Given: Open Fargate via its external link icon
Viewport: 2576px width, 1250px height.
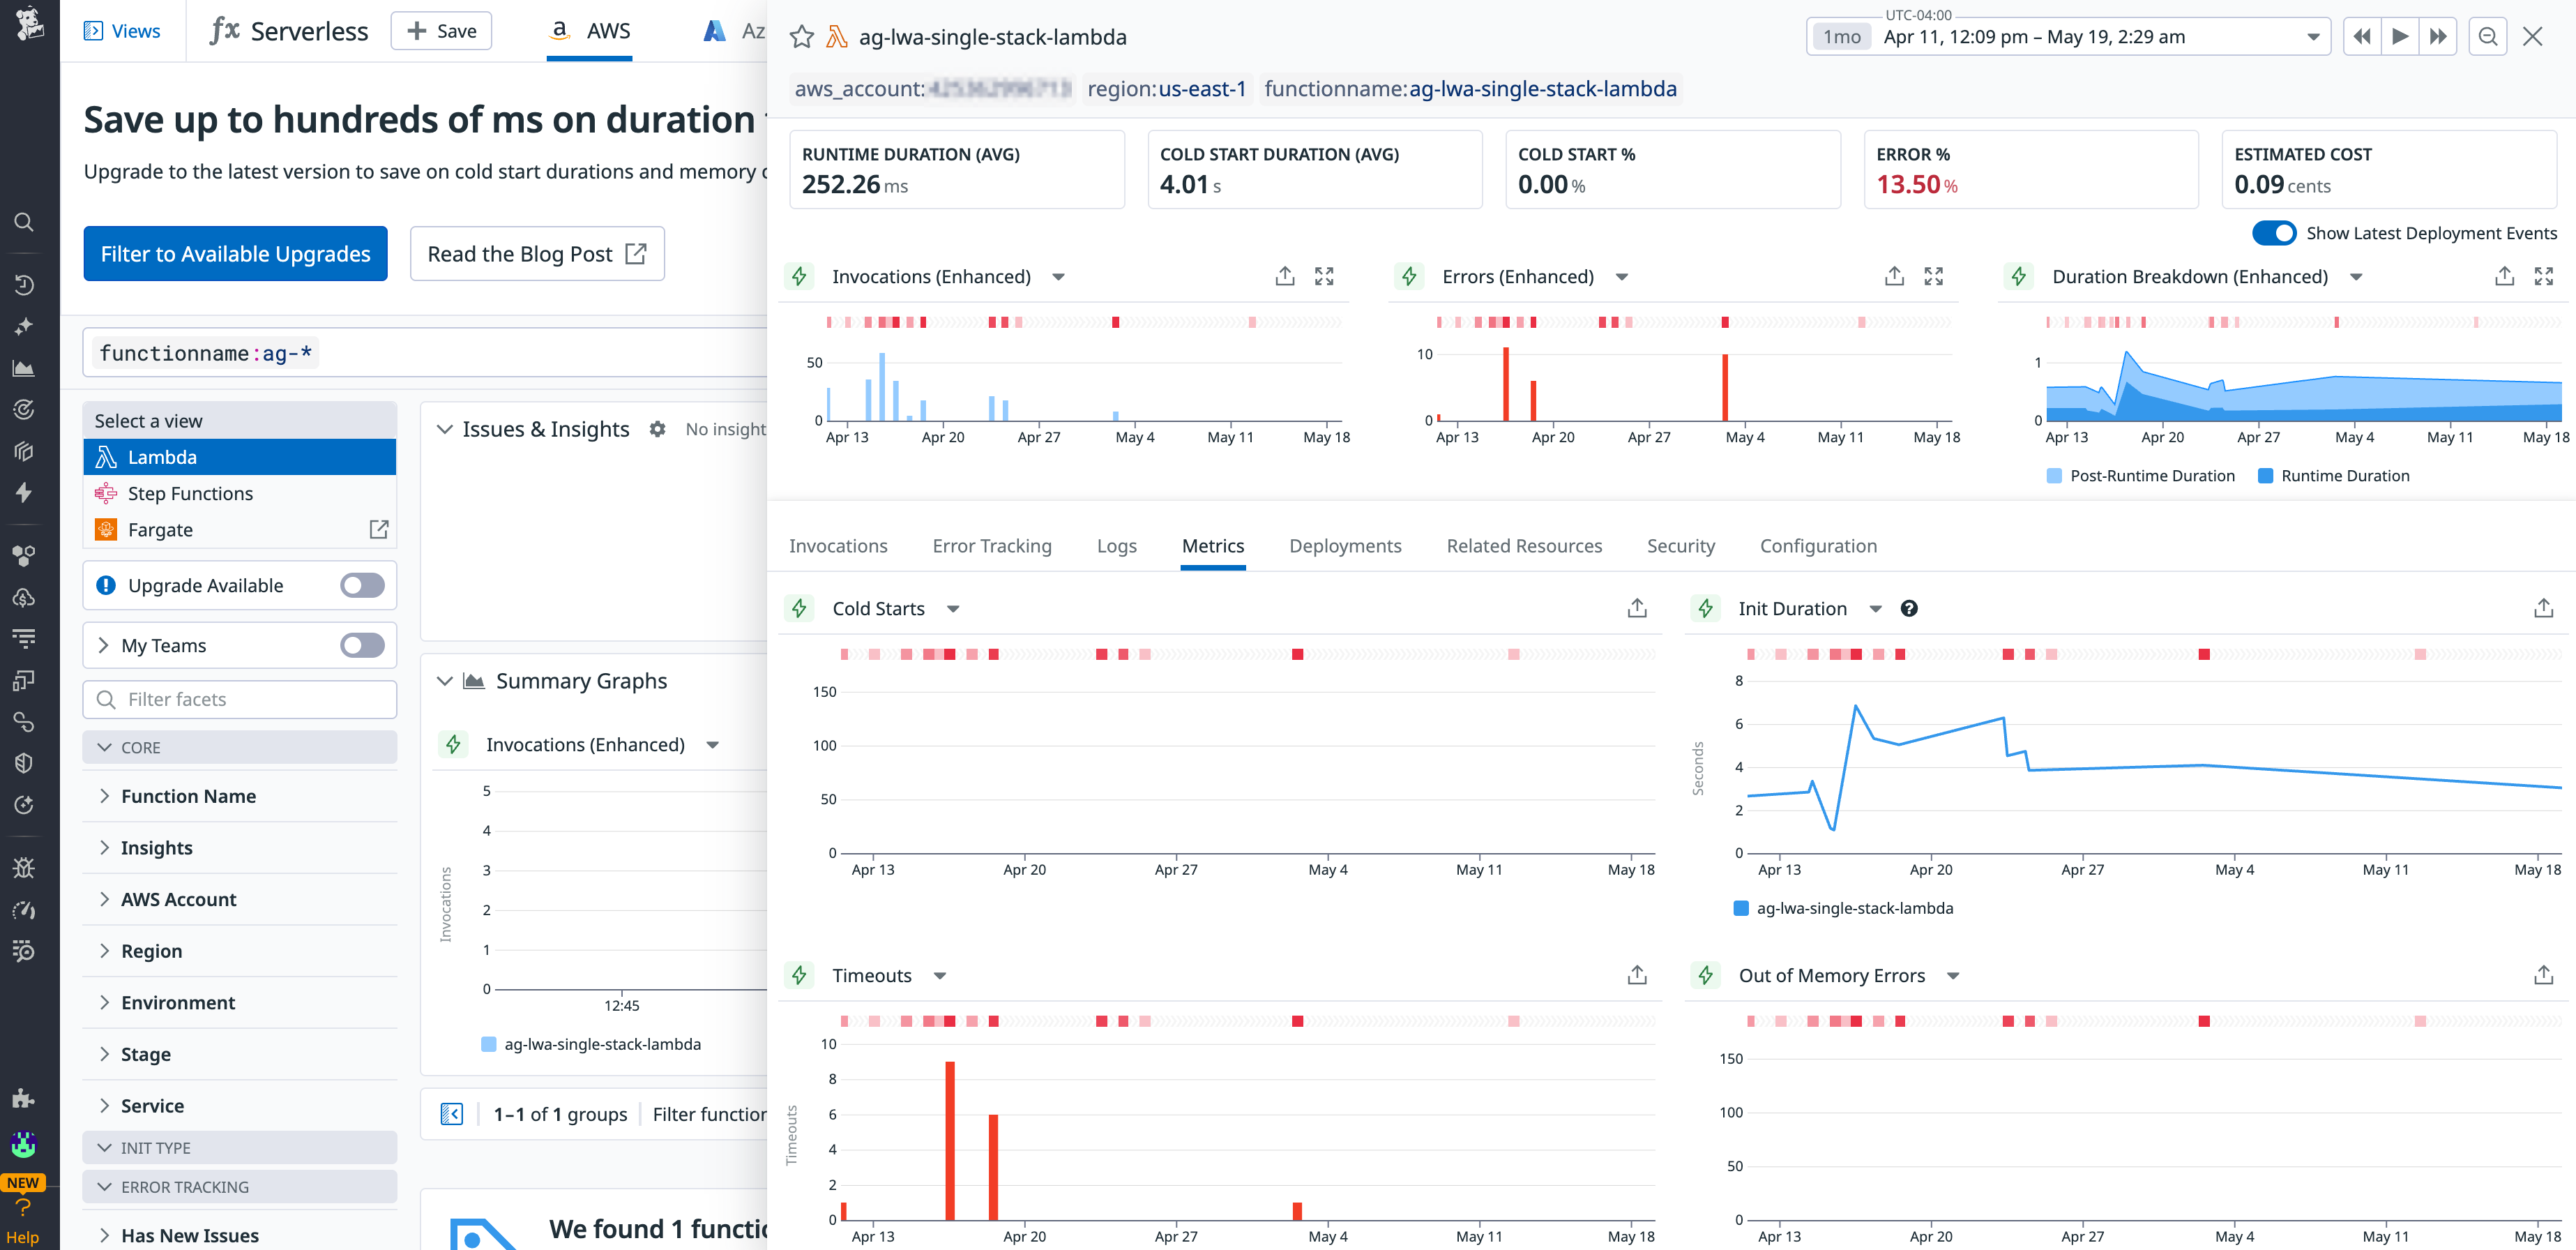Looking at the screenshot, I should click(378, 529).
